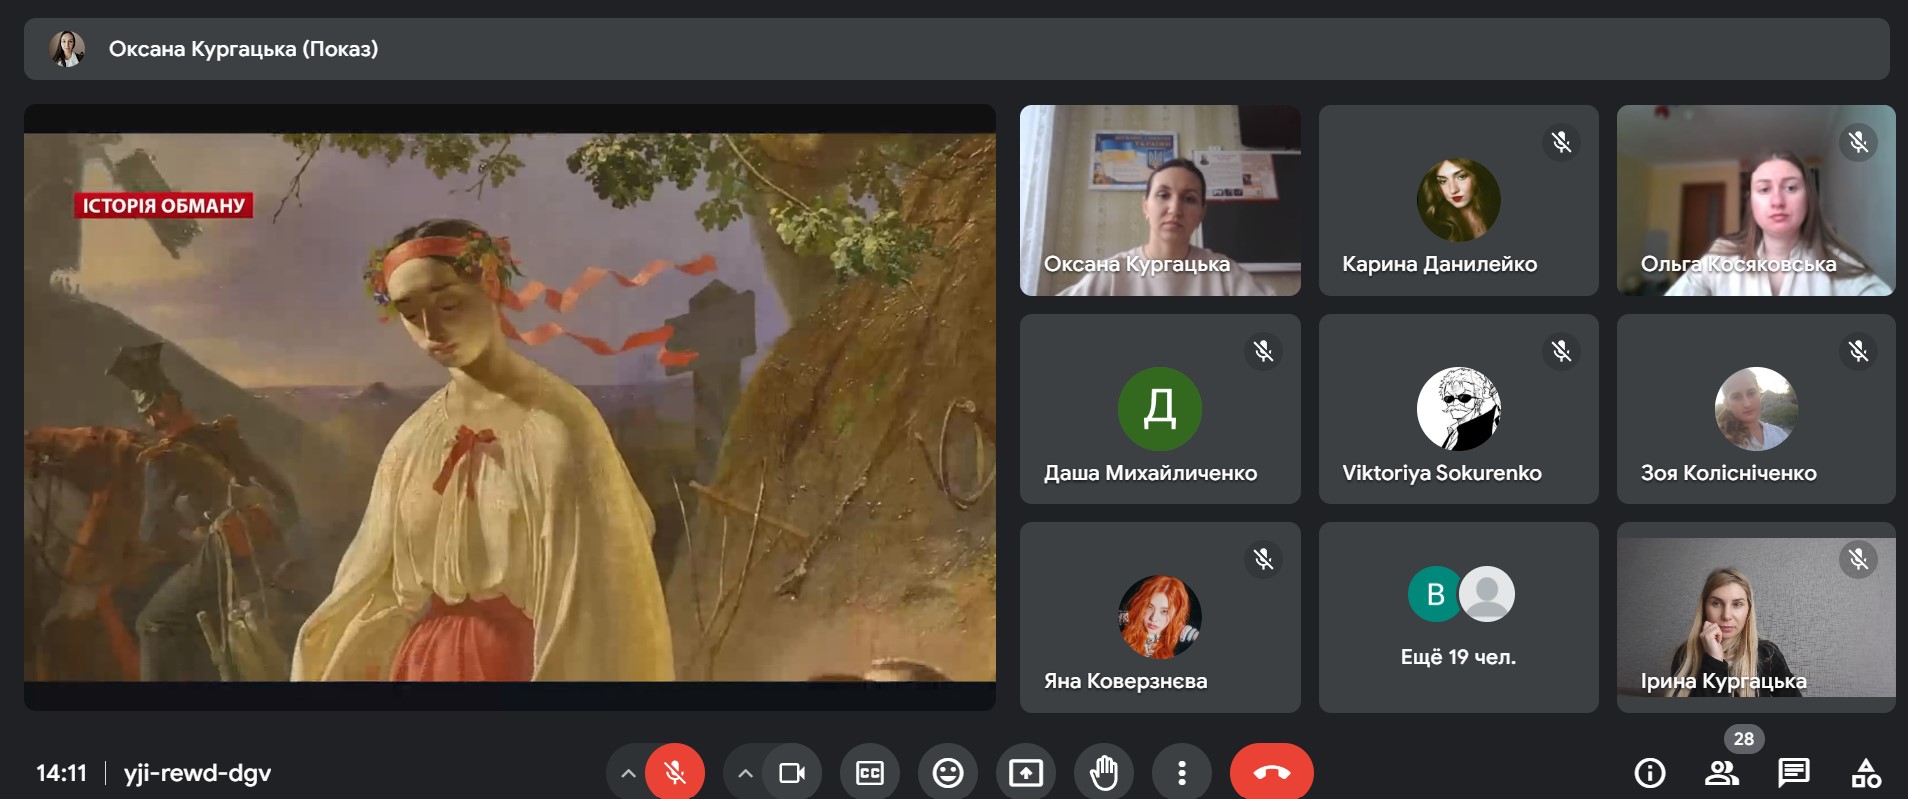Click green Д avatar of Даша Михайличенко

pos(1160,409)
